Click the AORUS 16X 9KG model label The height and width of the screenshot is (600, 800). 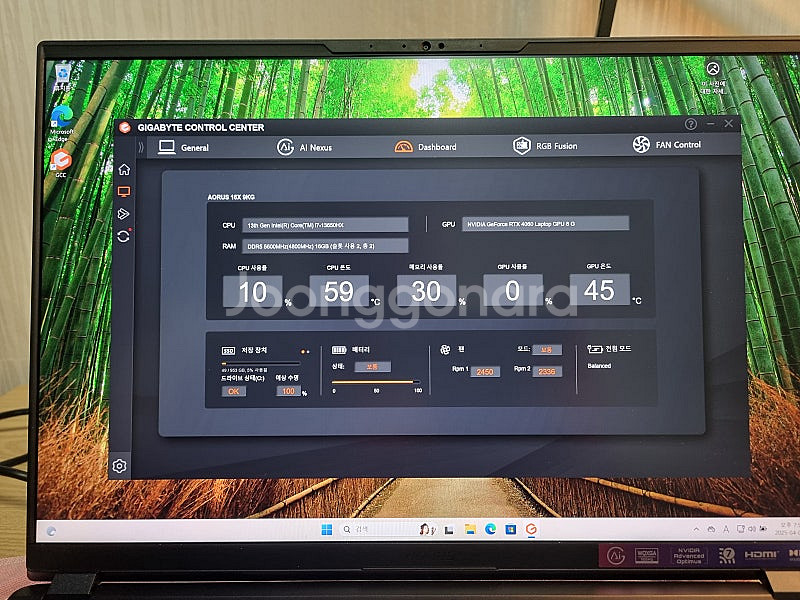click(x=231, y=197)
